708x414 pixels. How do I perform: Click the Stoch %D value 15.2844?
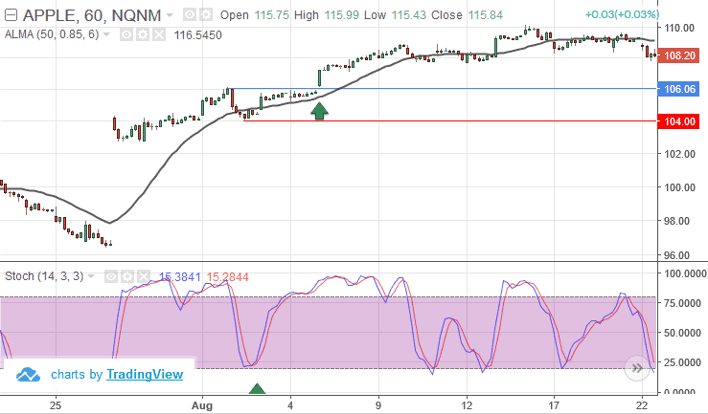(228, 277)
